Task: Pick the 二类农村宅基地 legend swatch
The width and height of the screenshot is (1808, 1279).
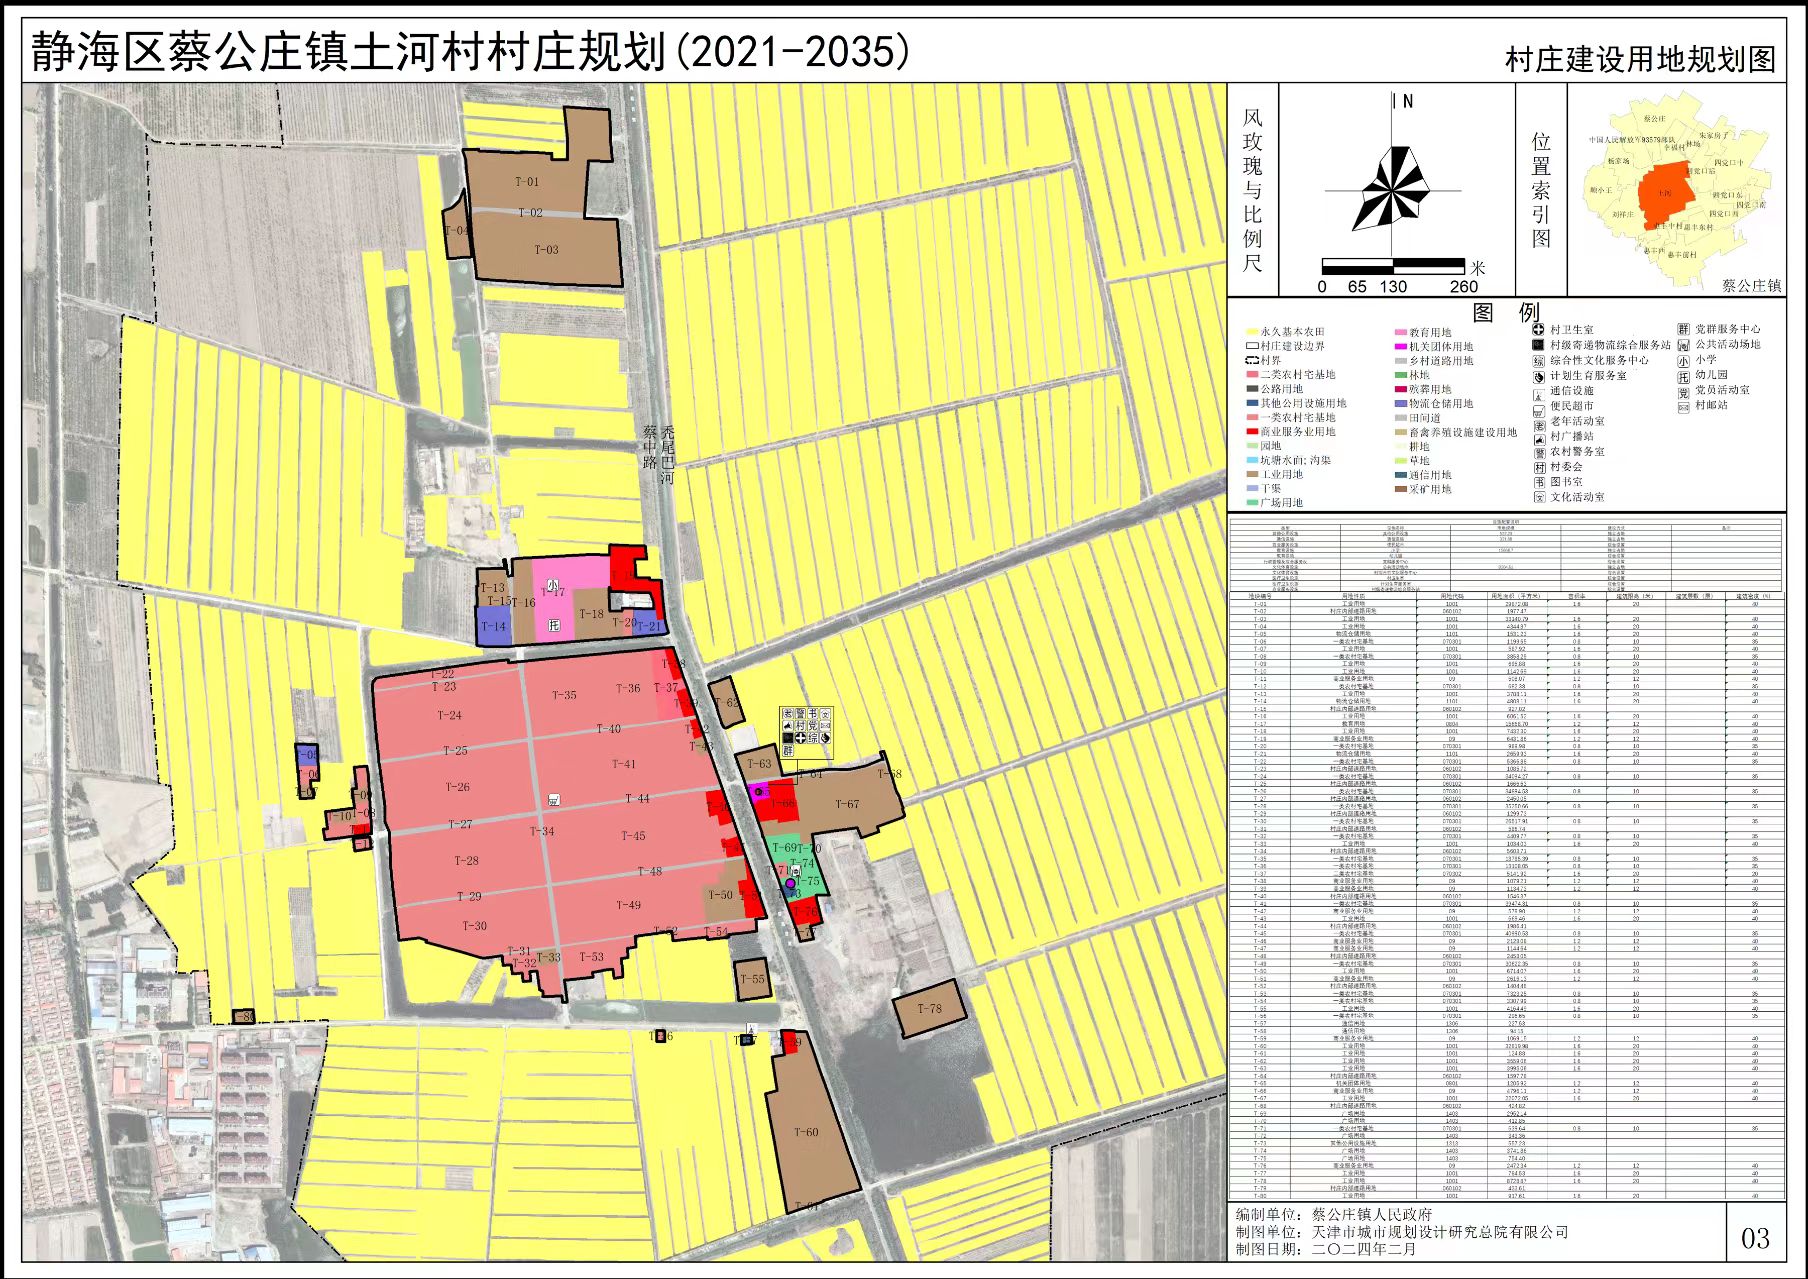Action: click(x=1251, y=375)
